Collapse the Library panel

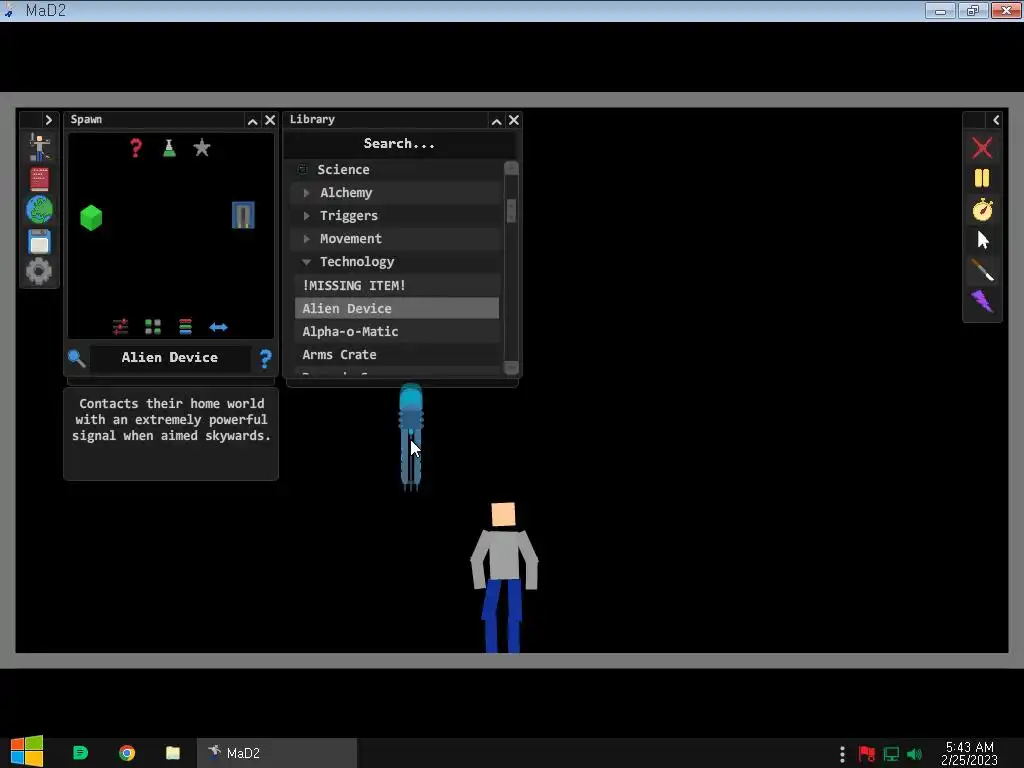(x=496, y=121)
